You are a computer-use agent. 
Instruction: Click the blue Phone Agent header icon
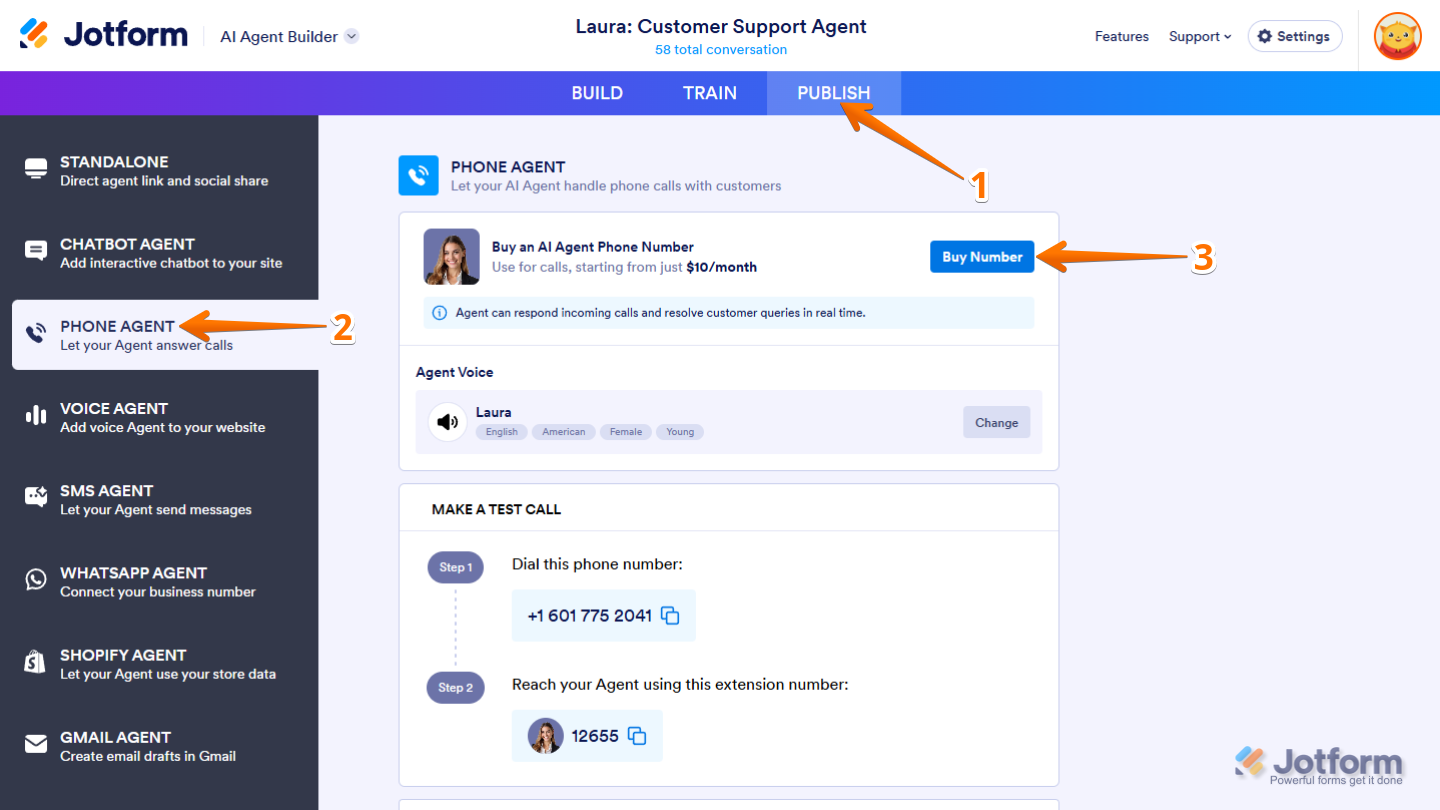pos(418,175)
